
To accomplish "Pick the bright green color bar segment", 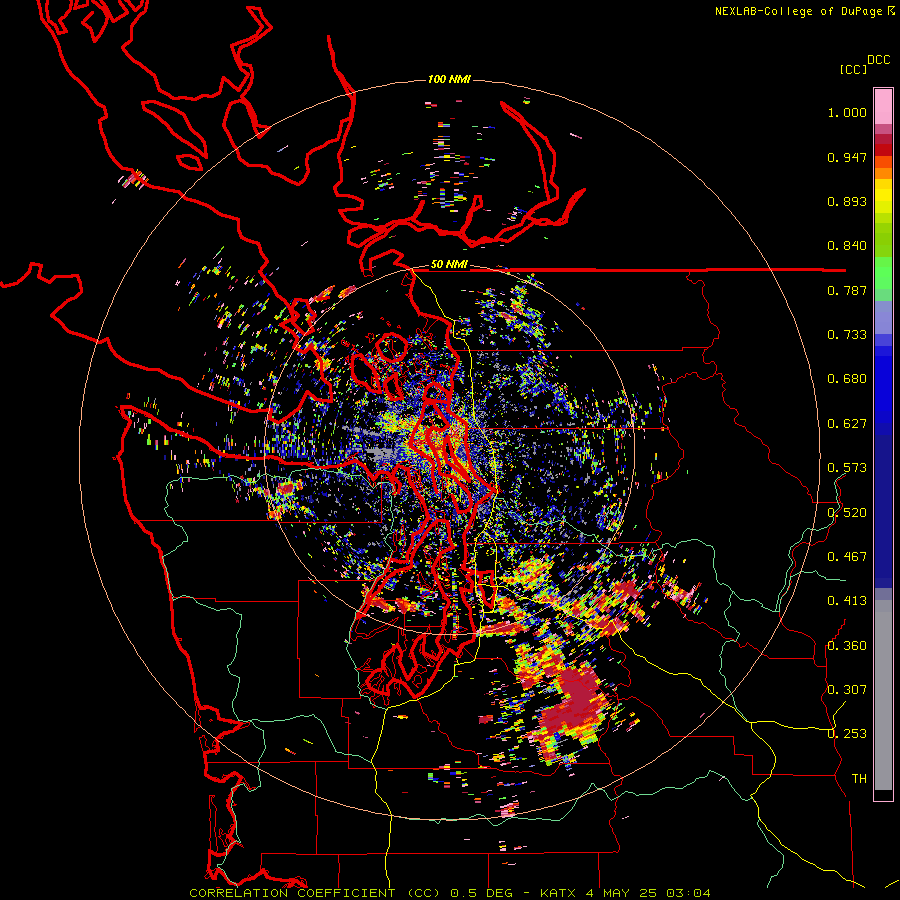I will tap(883, 273).
